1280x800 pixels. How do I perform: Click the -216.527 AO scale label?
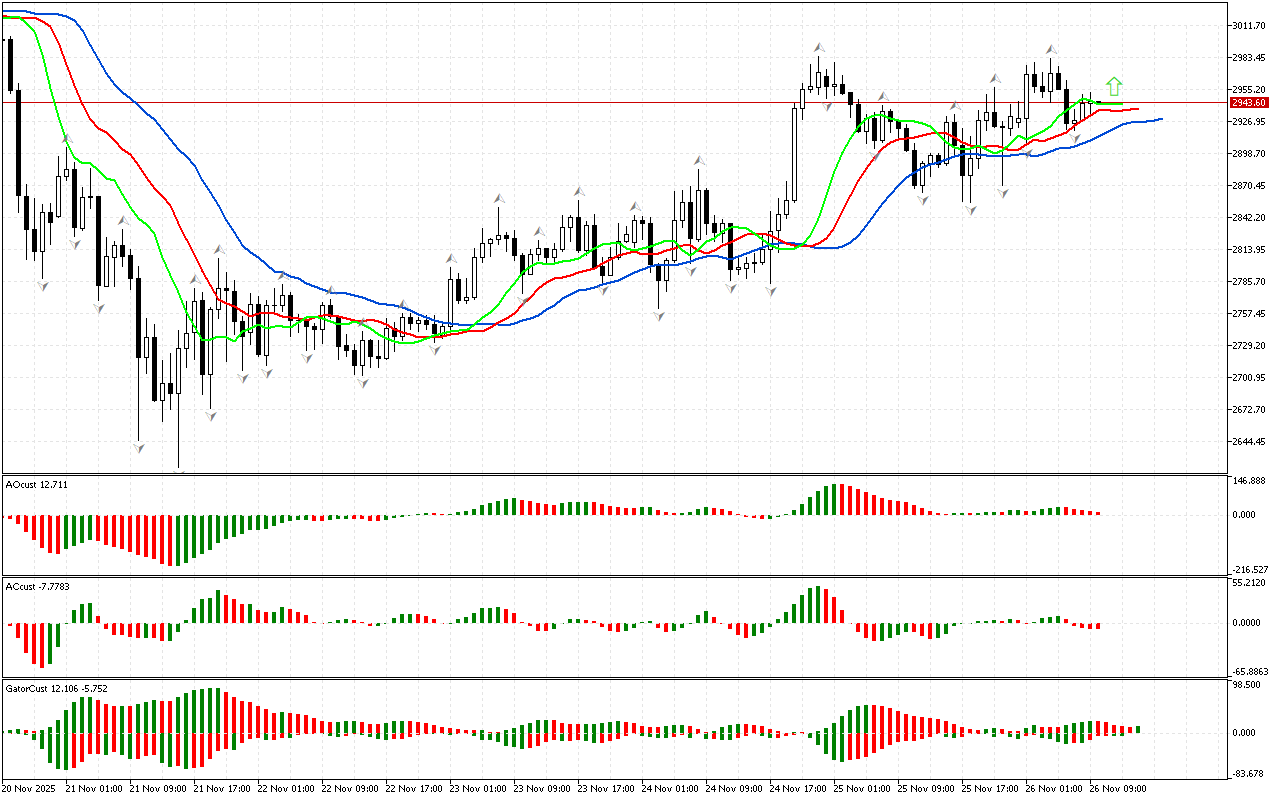point(1251,568)
